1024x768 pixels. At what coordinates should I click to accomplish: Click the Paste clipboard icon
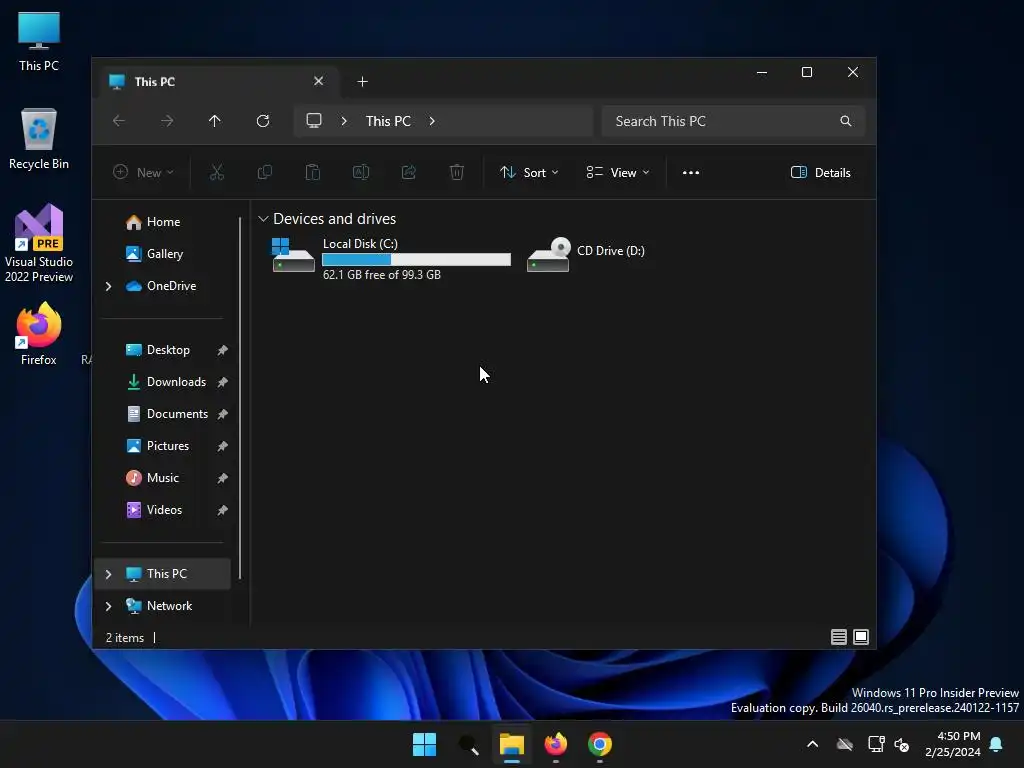coord(313,172)
